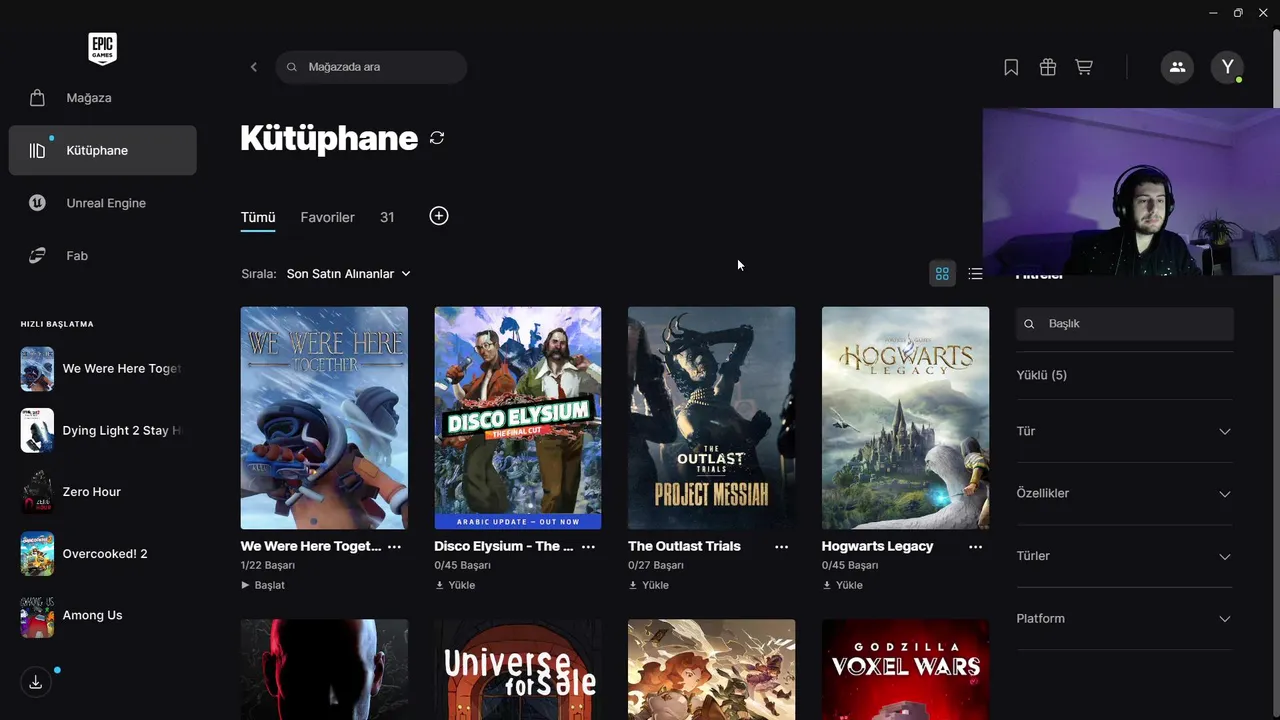Screen dimensions: 1280x720
Task: Quick launch Overcooked! 2 in sidebar
Action: coord(102,554)
